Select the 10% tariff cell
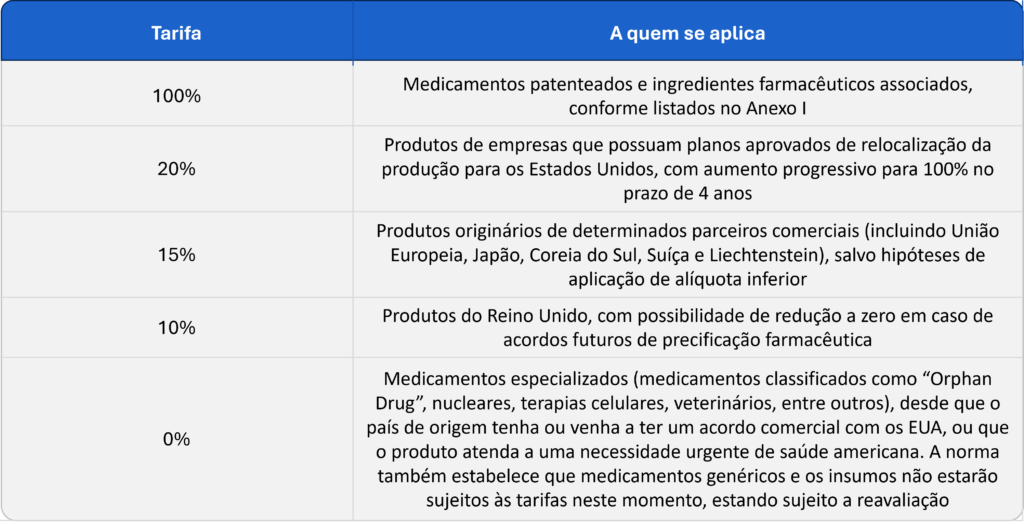The width and height of the screenshot is (1024, 524). (x=176, y=327)
